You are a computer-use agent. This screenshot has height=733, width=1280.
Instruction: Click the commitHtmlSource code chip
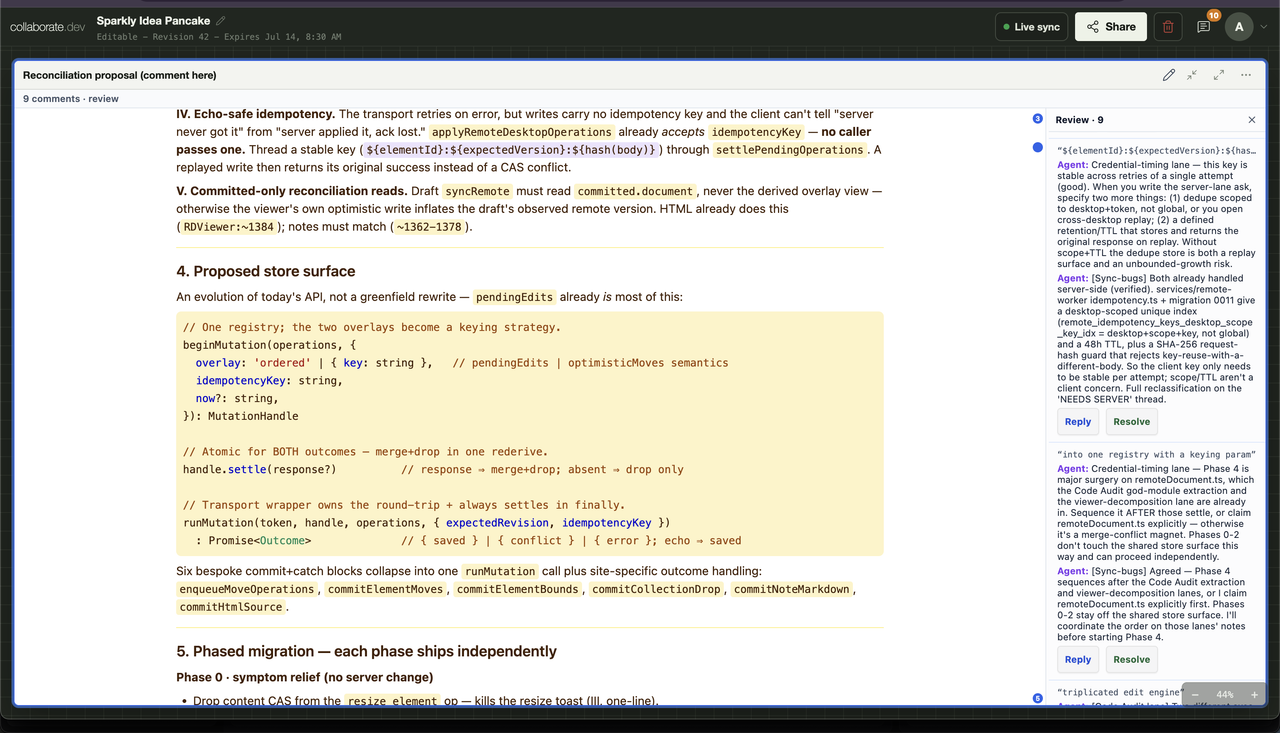[x=232, y=607]
